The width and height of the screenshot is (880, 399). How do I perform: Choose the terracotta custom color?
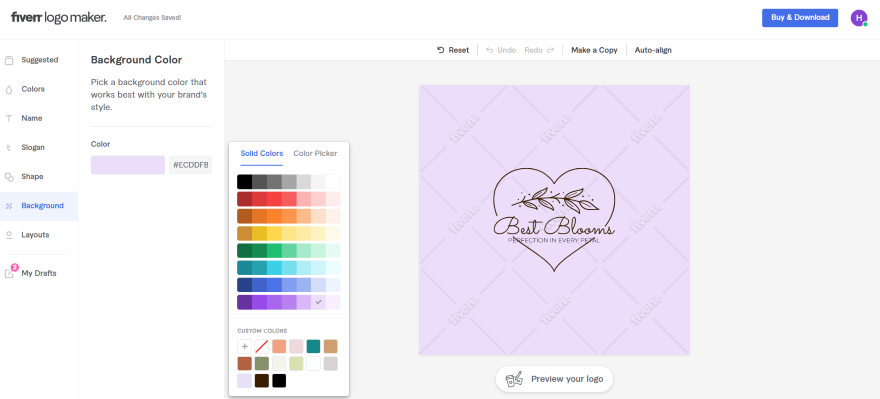pyautogui.click(x=244, y=364)
